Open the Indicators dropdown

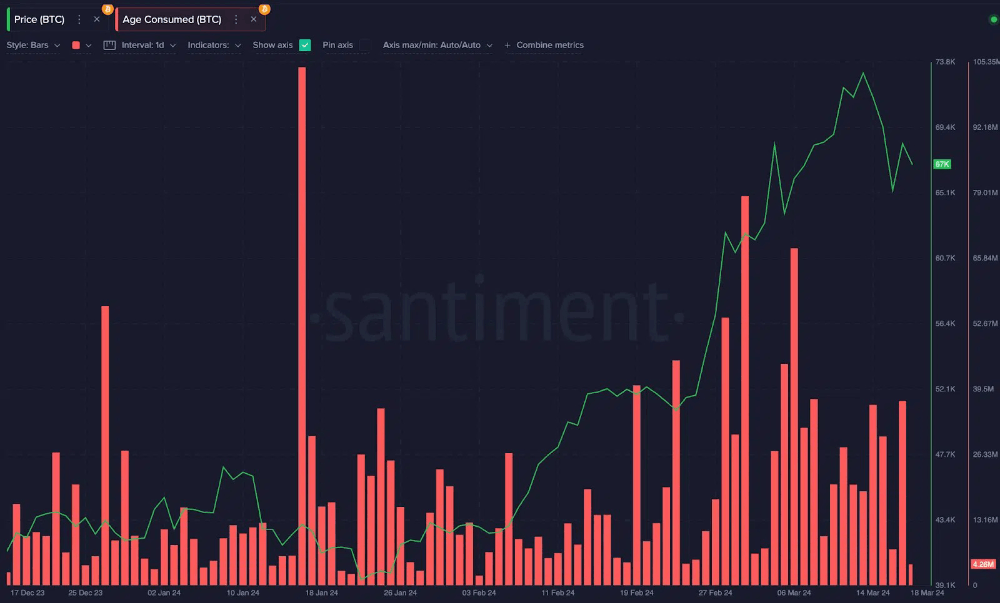pos(214,45)
